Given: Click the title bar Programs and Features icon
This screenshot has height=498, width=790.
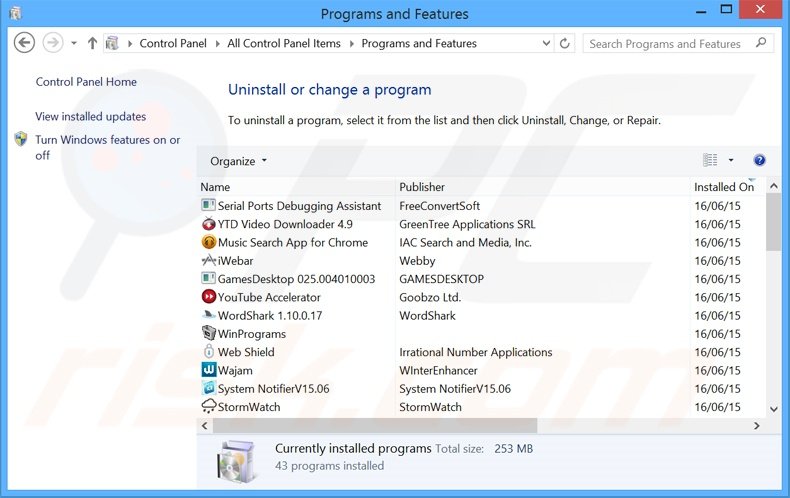Looking at the screenshot, I should 15,13.
